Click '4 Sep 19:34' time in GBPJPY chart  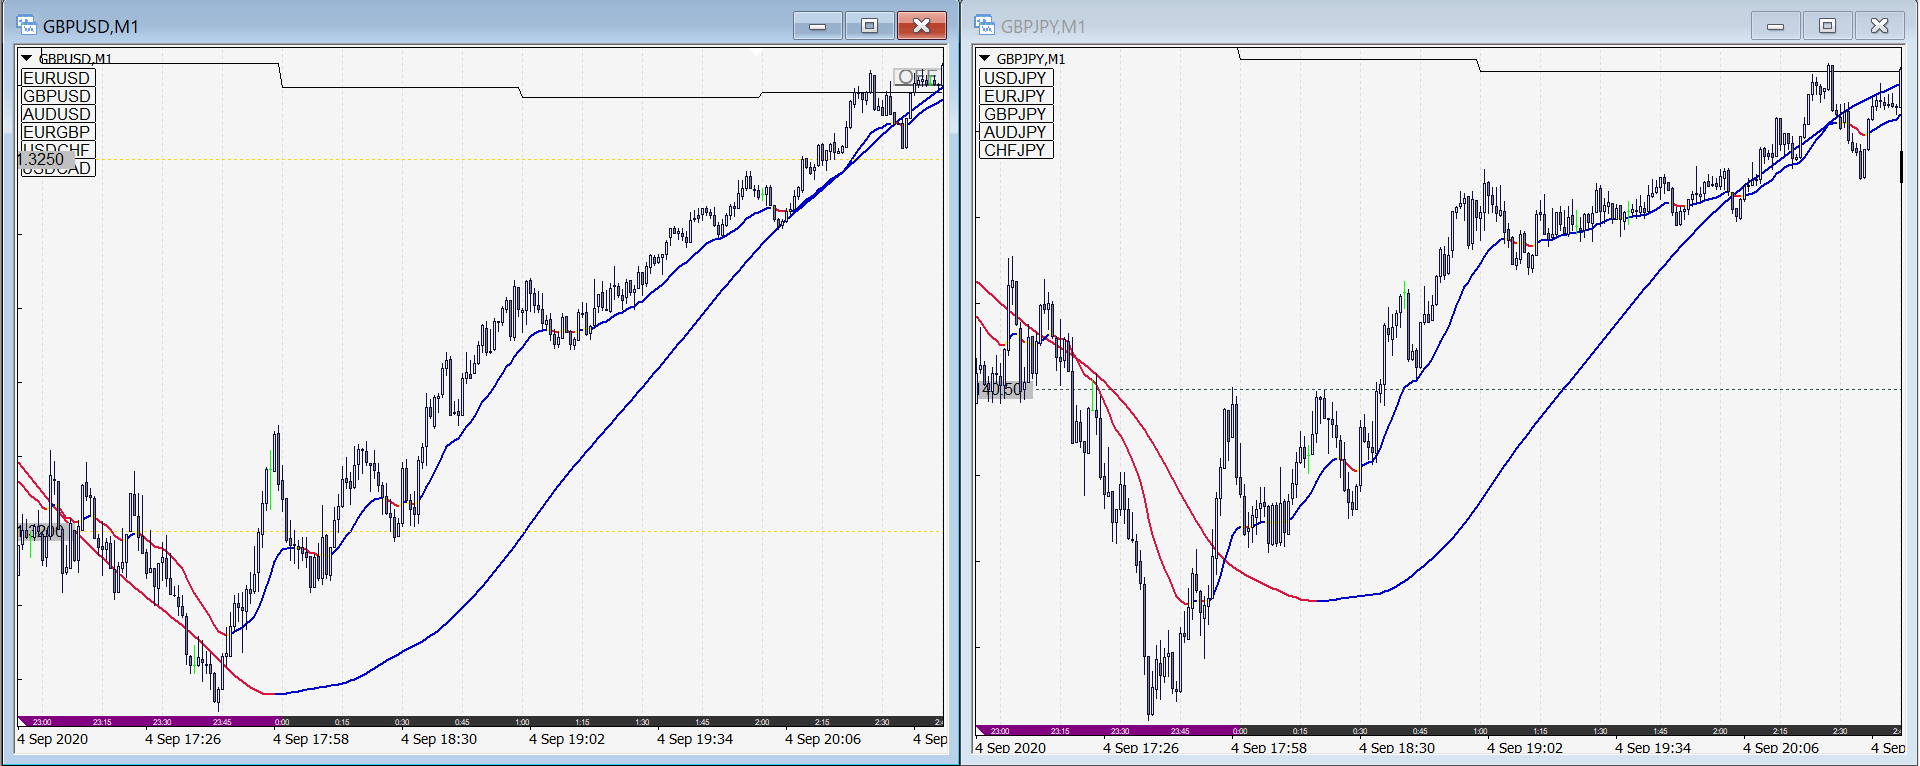[x=1653, y=747]
